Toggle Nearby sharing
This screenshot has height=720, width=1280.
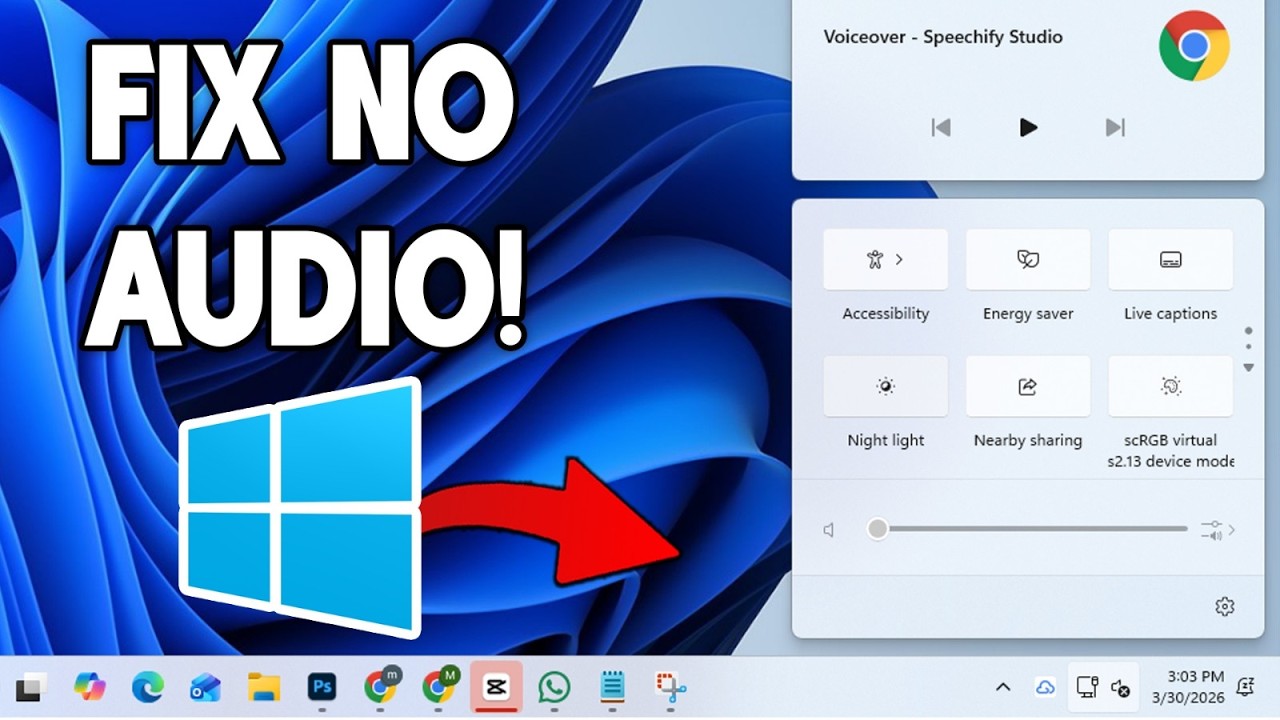pos(1028,386)
